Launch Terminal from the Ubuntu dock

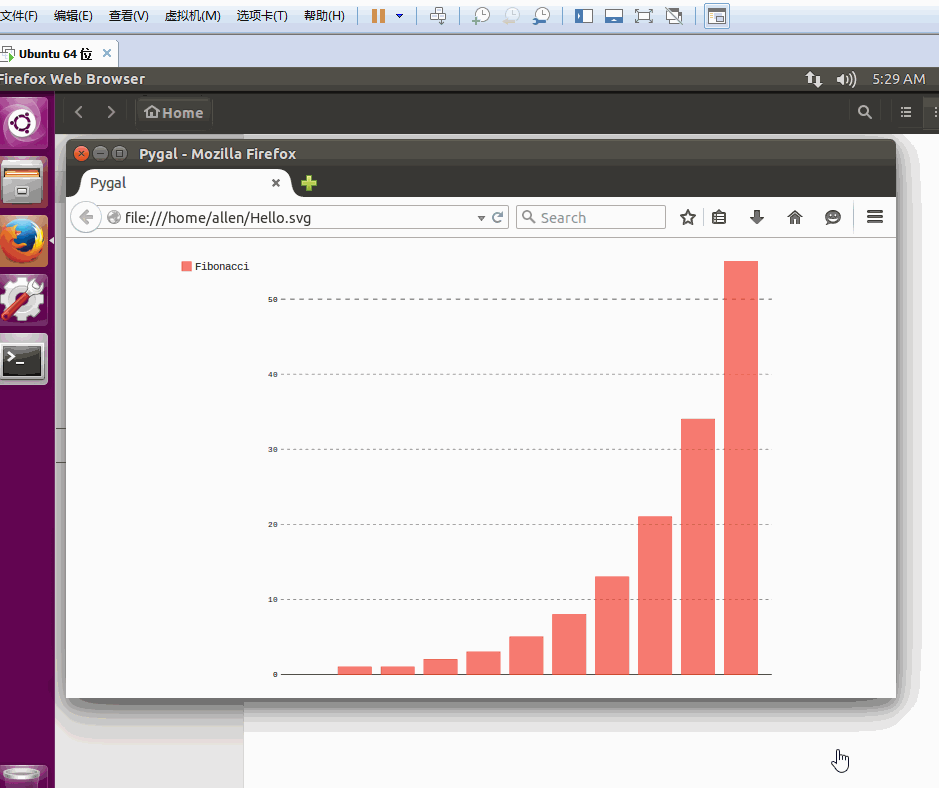(23, 359)
